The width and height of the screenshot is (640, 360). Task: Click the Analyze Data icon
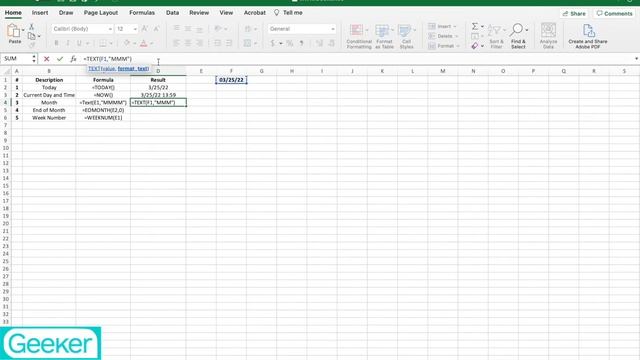(x=548, y=36)
